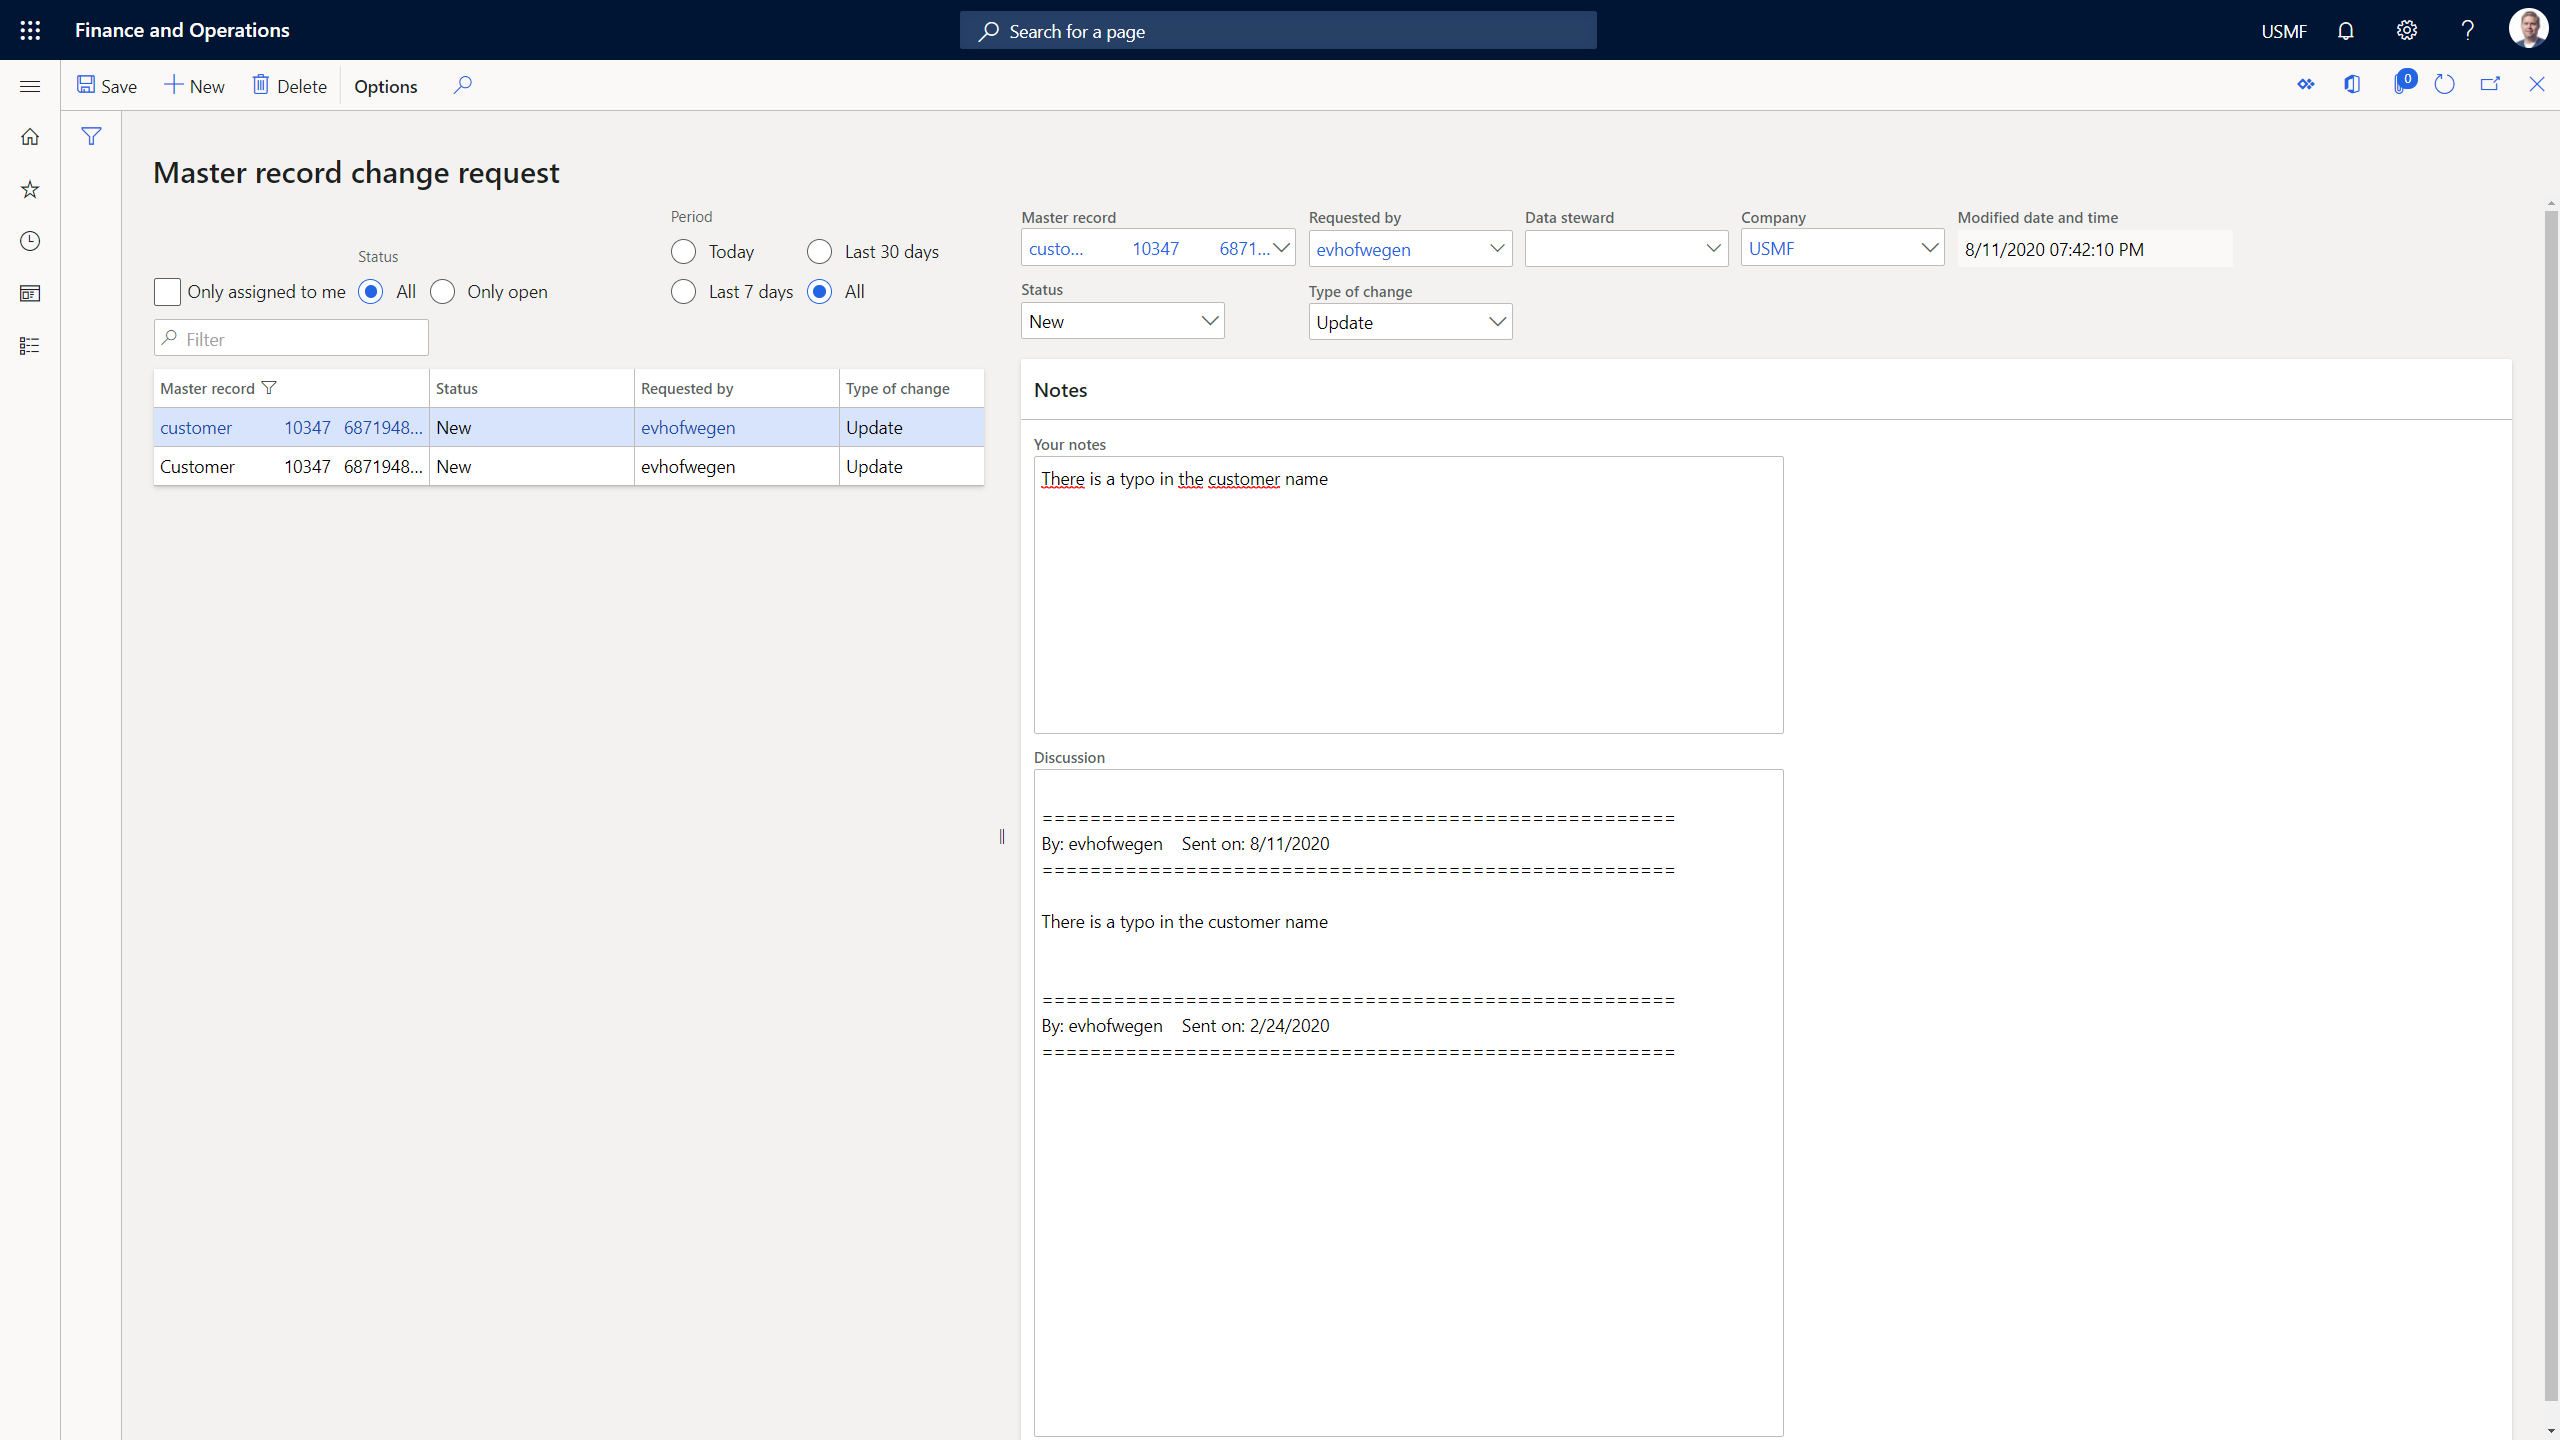Enable the Only assigned to me checkbox
The image size is (2560, 1440).
[167, 291]
